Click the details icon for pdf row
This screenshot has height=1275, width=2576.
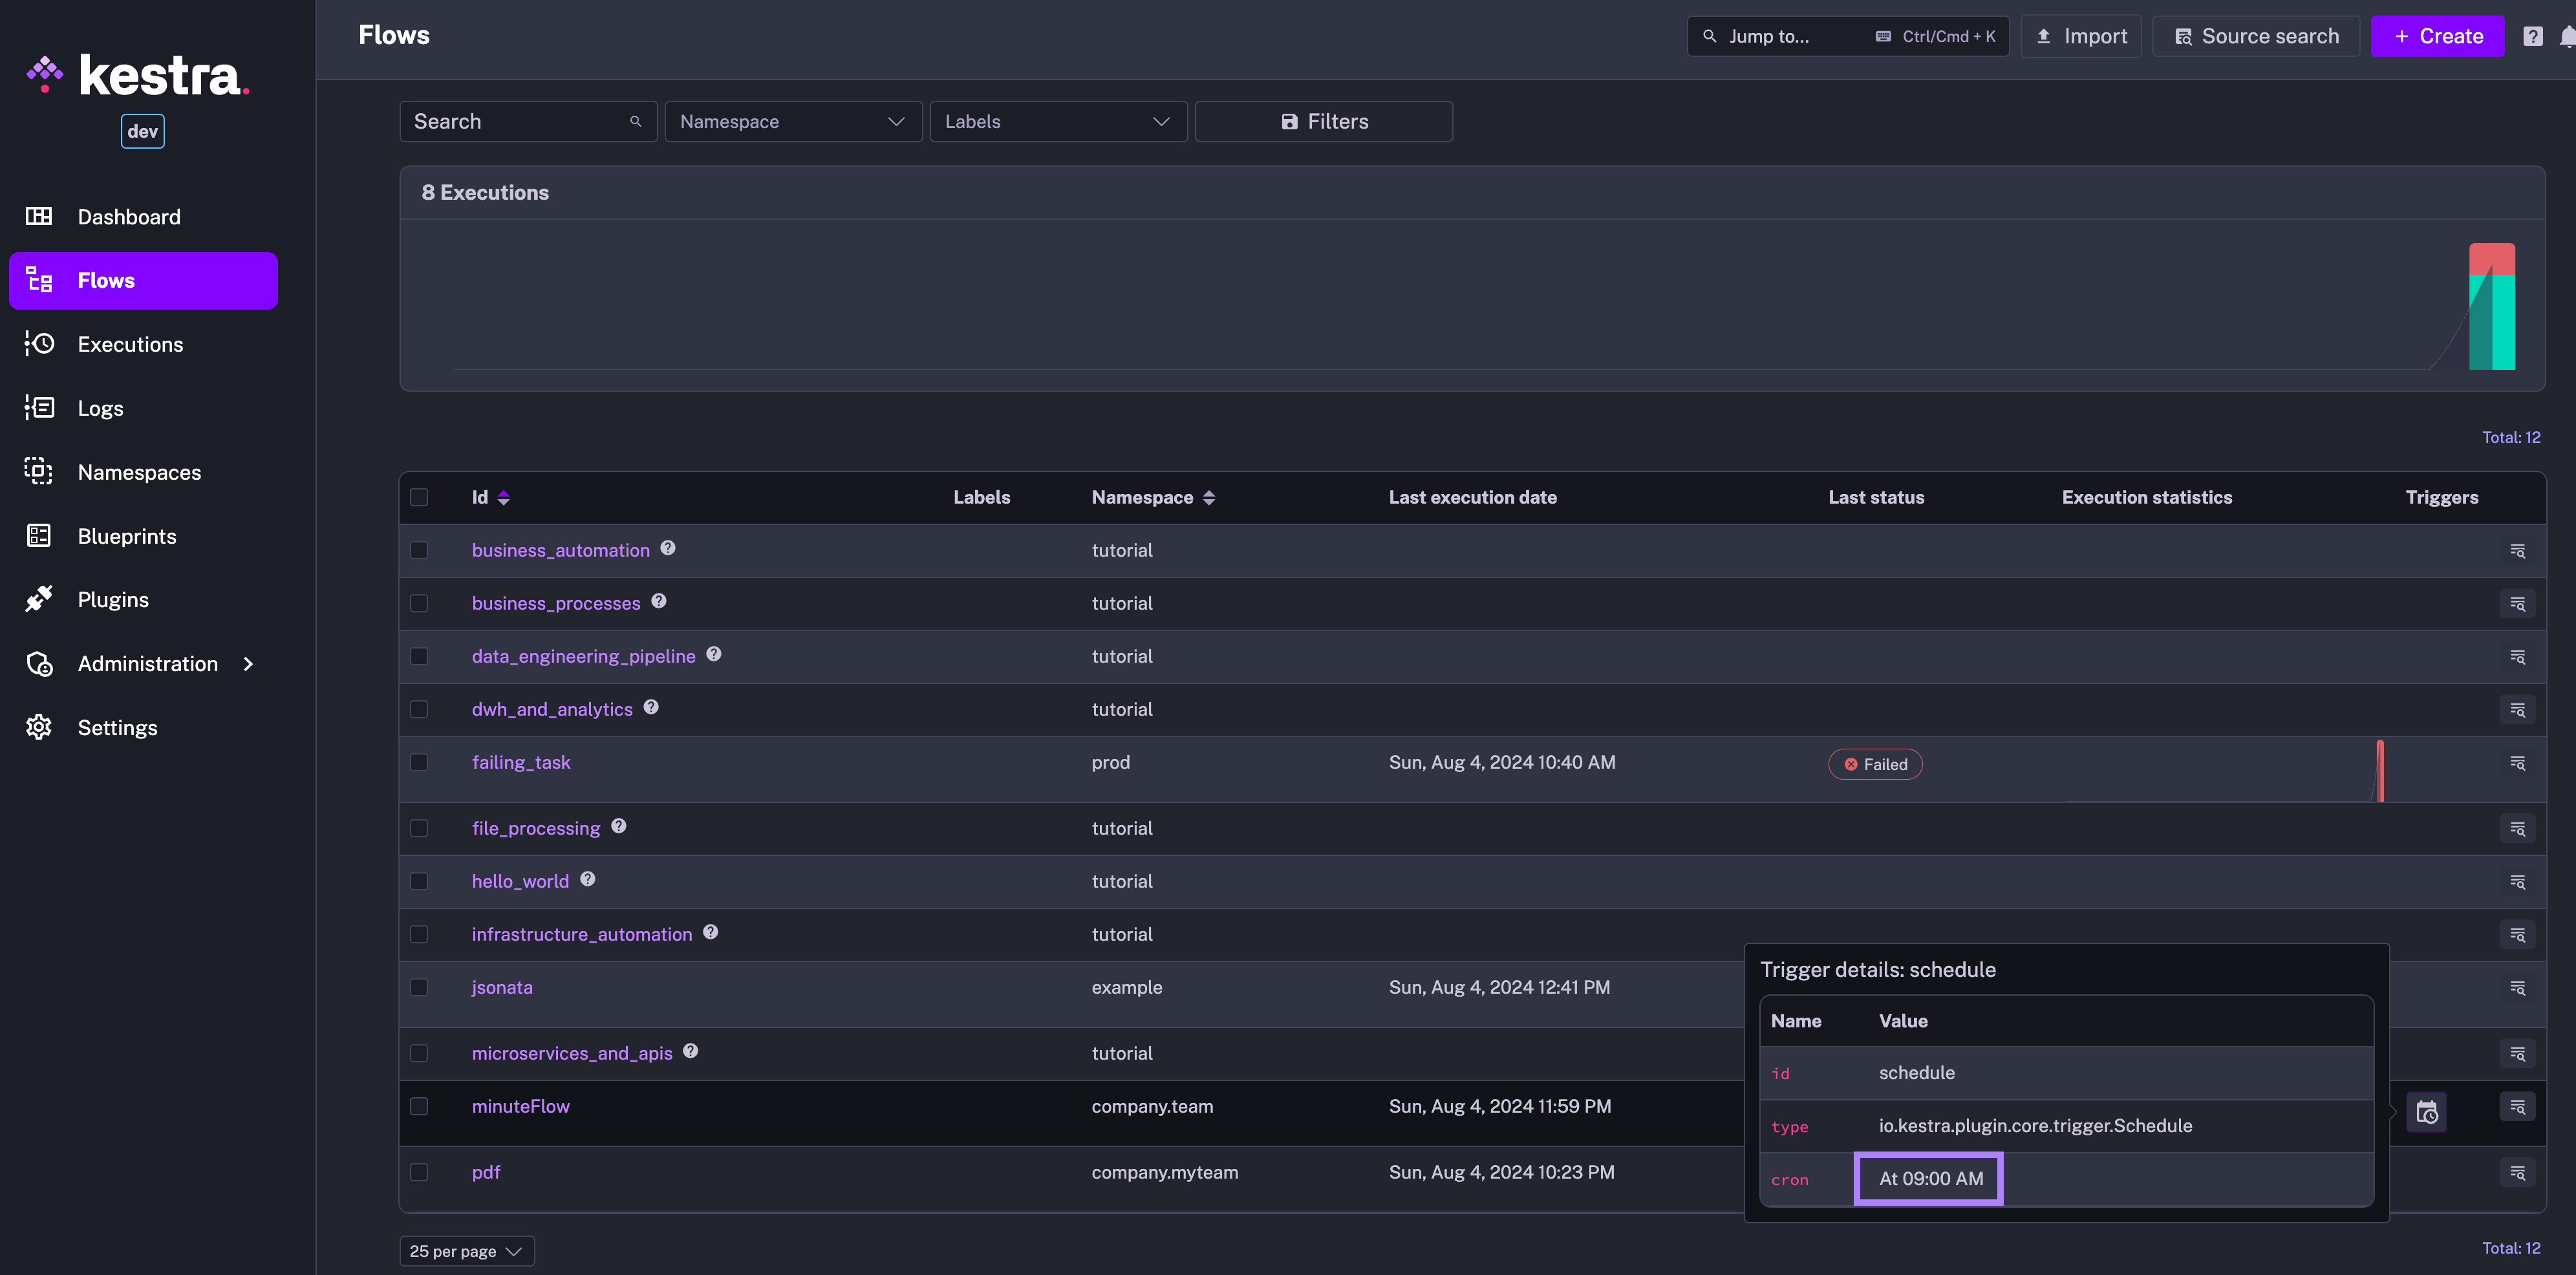[2517, 1172]
